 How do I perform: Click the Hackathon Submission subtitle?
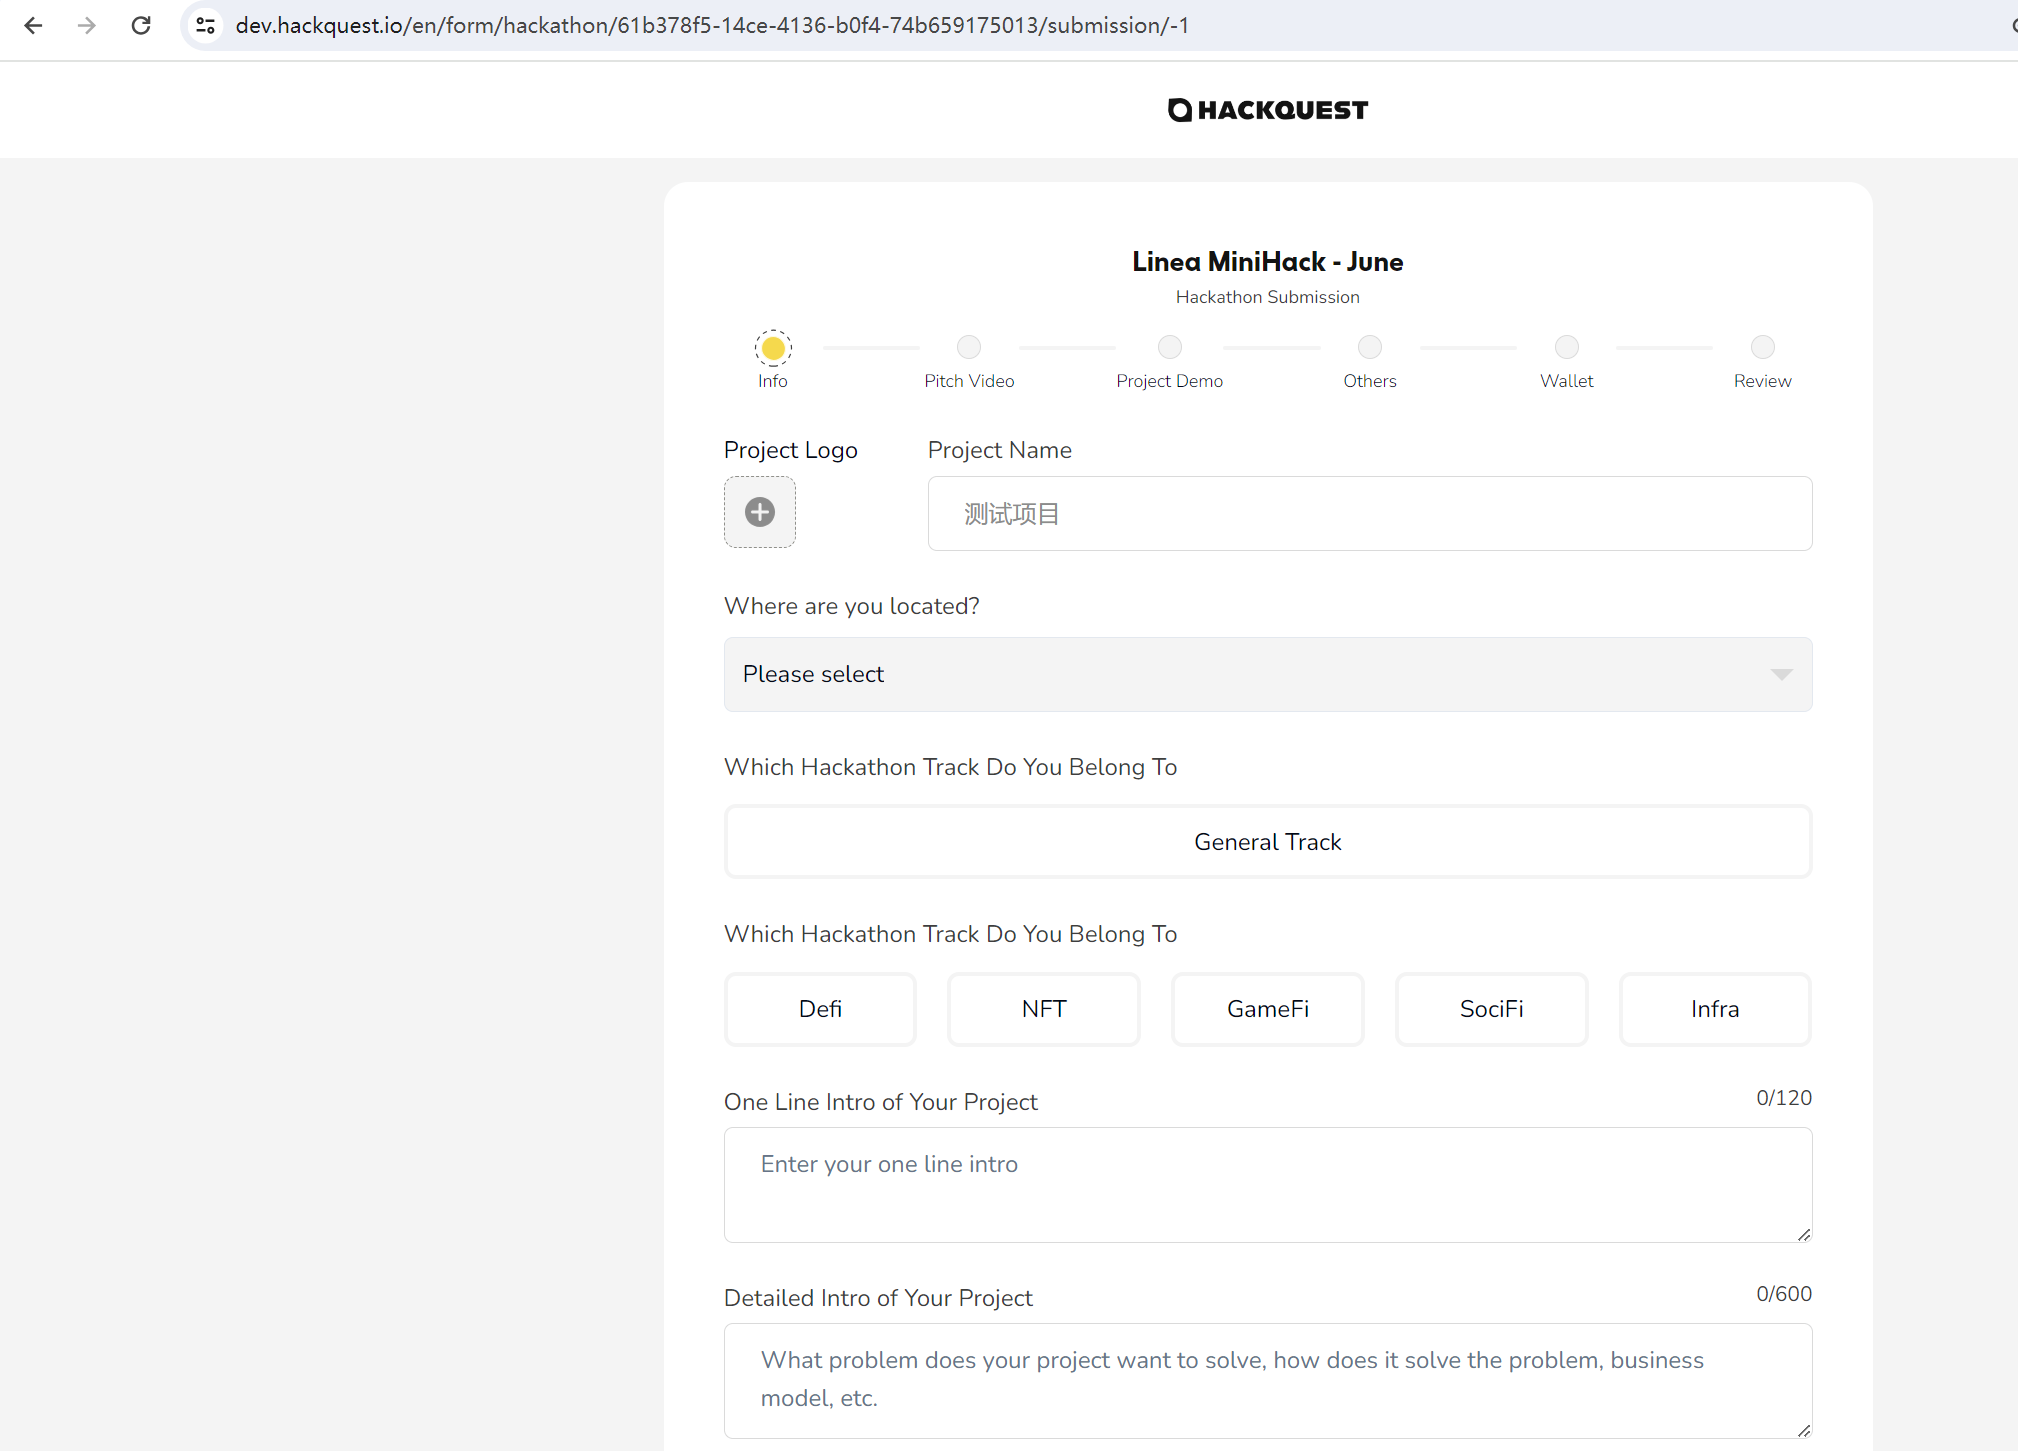[1268, 297]
